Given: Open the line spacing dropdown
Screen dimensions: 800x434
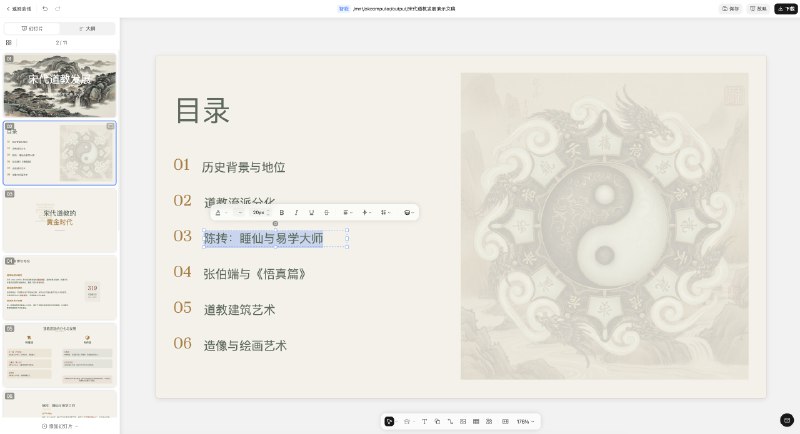Looking at the screenshot, I should [x=385, y=213].
